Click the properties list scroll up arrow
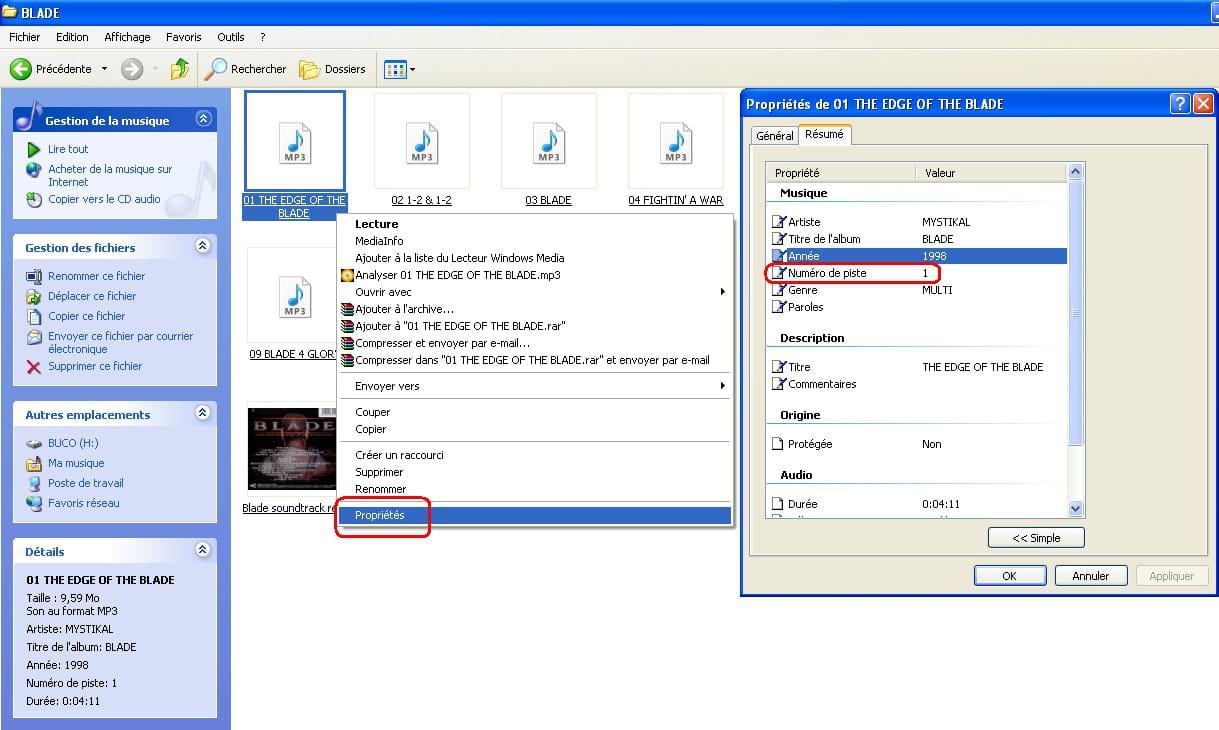This screenshot has height=730, width=1219. pyautogui.click(x=1076, y=172)
